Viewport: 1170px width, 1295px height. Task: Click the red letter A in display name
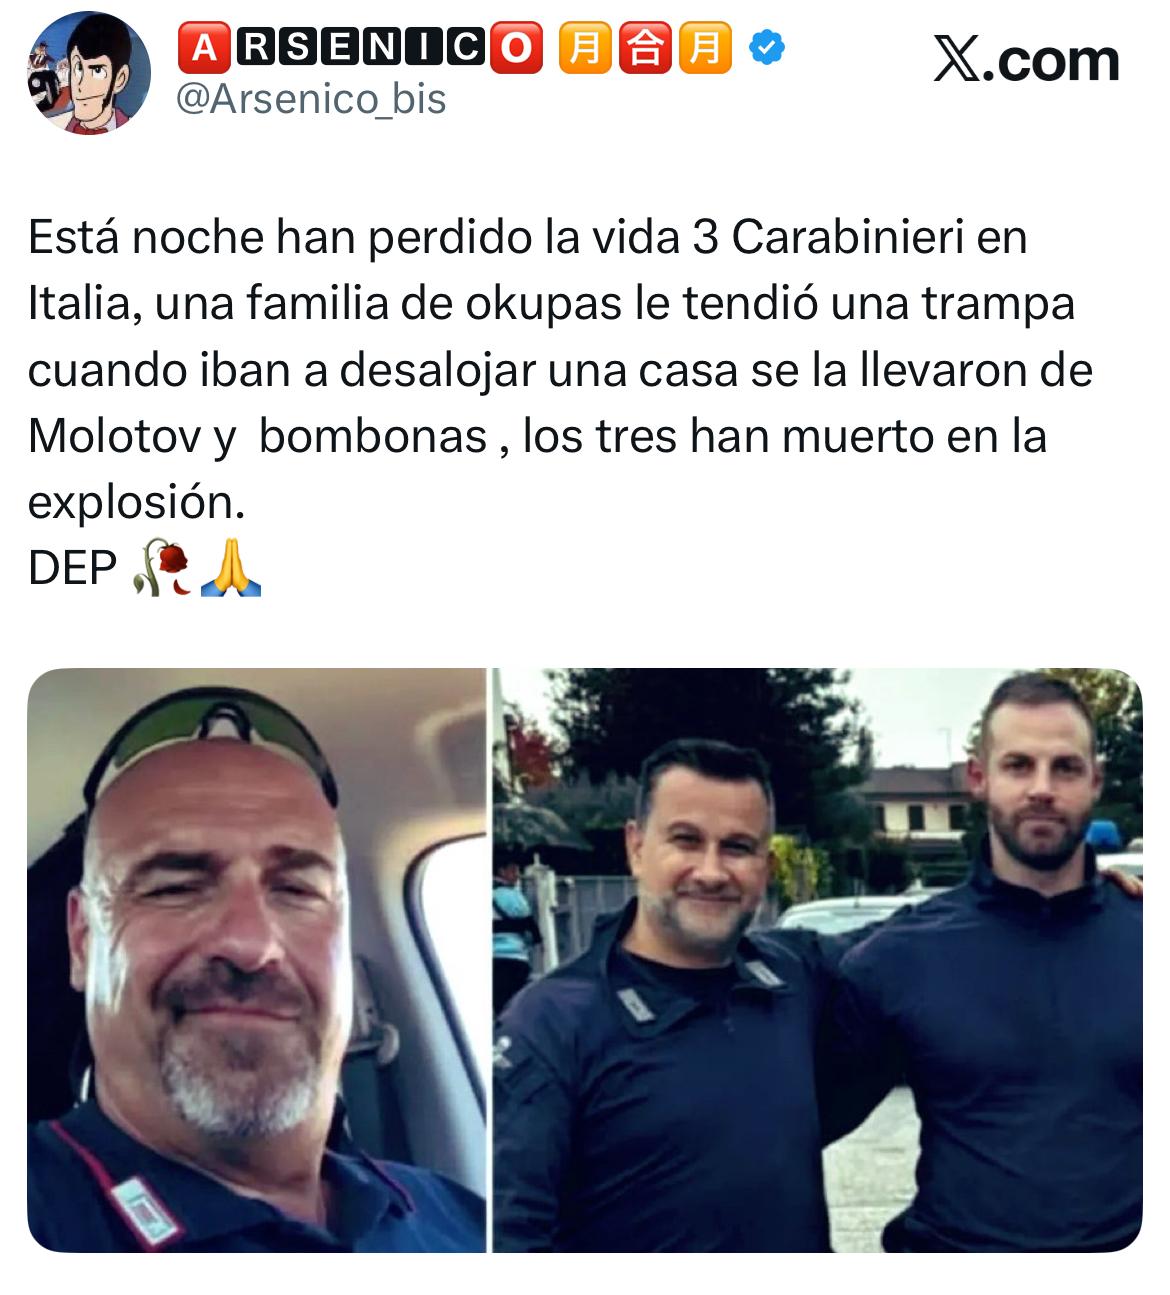[x=204, y=48]
